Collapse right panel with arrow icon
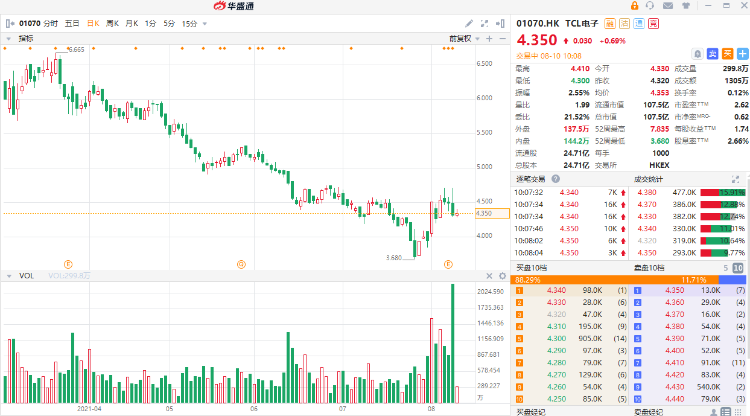Screen dimensions: 750x416 500,23
